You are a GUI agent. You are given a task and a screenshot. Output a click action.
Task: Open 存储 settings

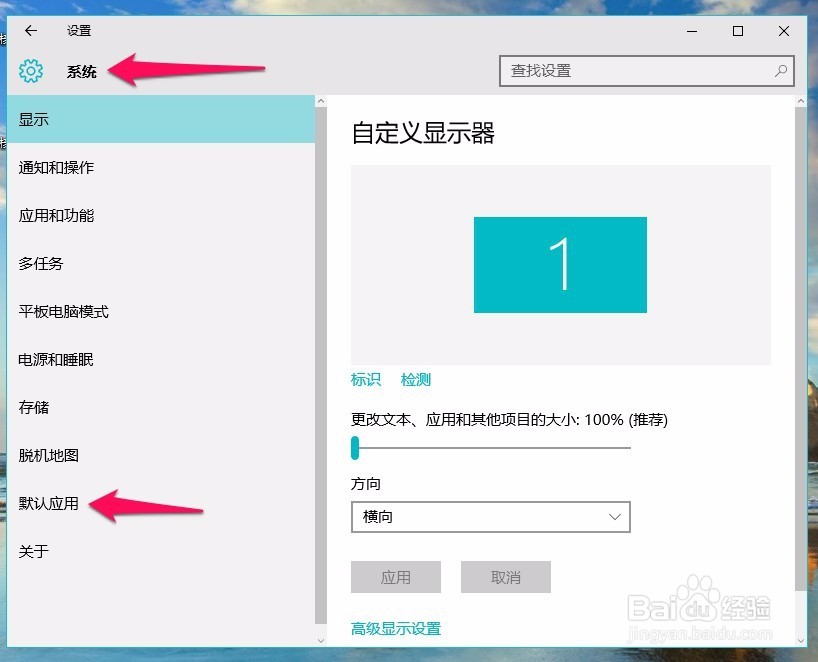coord(161,407)
